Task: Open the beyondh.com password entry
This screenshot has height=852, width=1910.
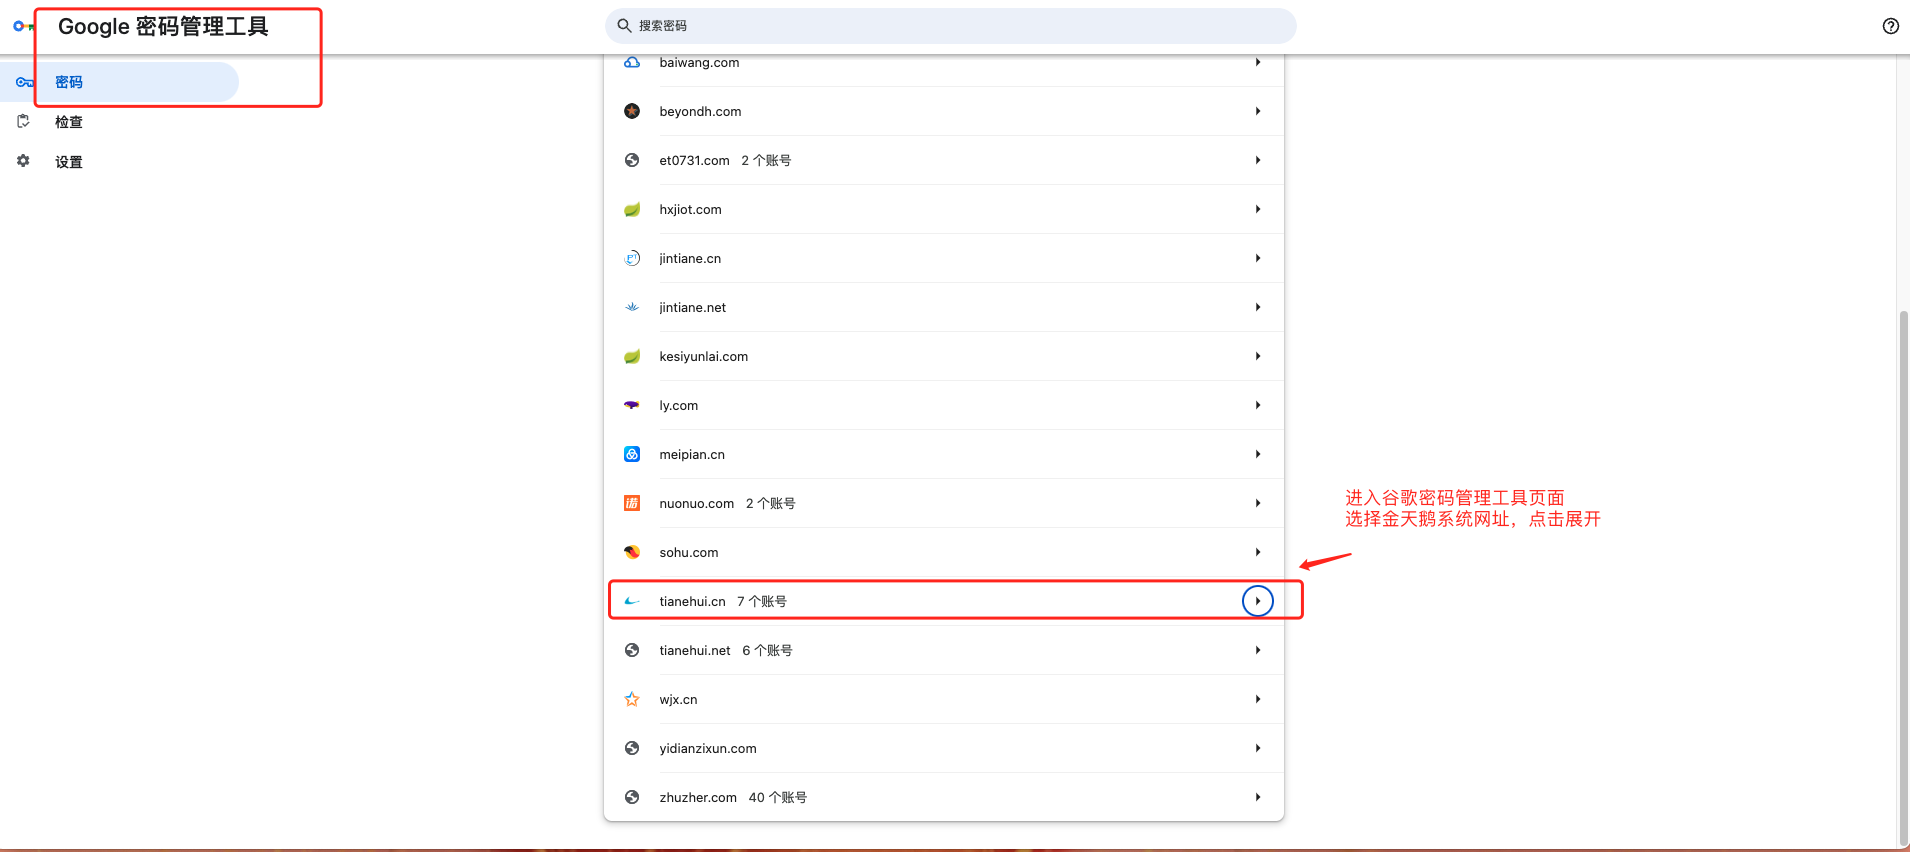Action: pos(944,111)
